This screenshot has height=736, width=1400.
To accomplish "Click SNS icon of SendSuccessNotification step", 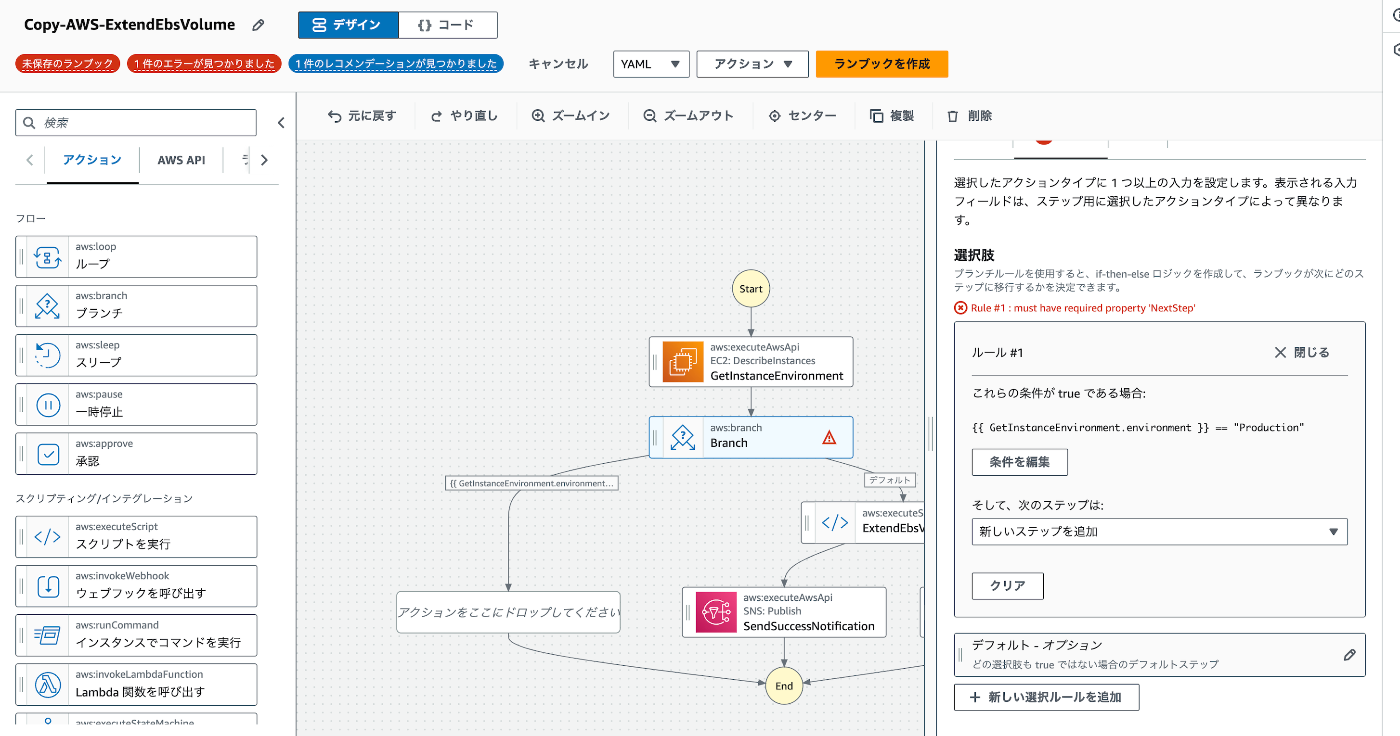I will (716, 612).
